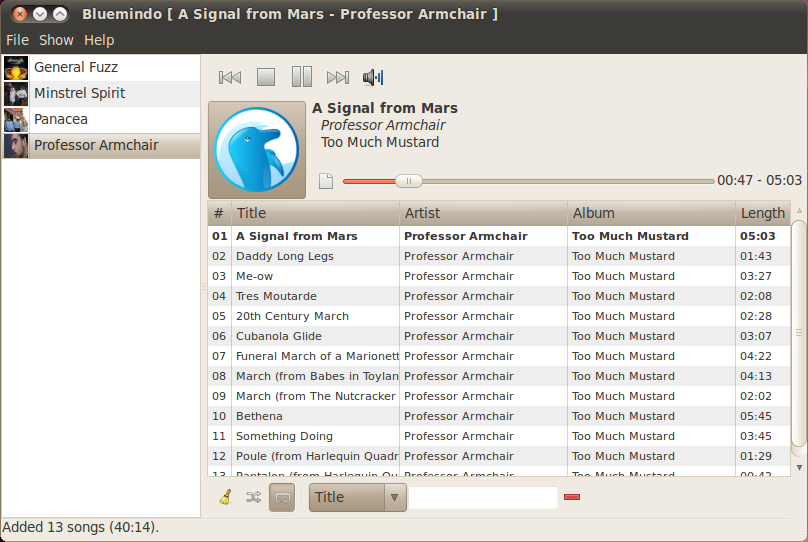Toggle the repeat playlist button
808x542 pixels.
pos(283,497)
